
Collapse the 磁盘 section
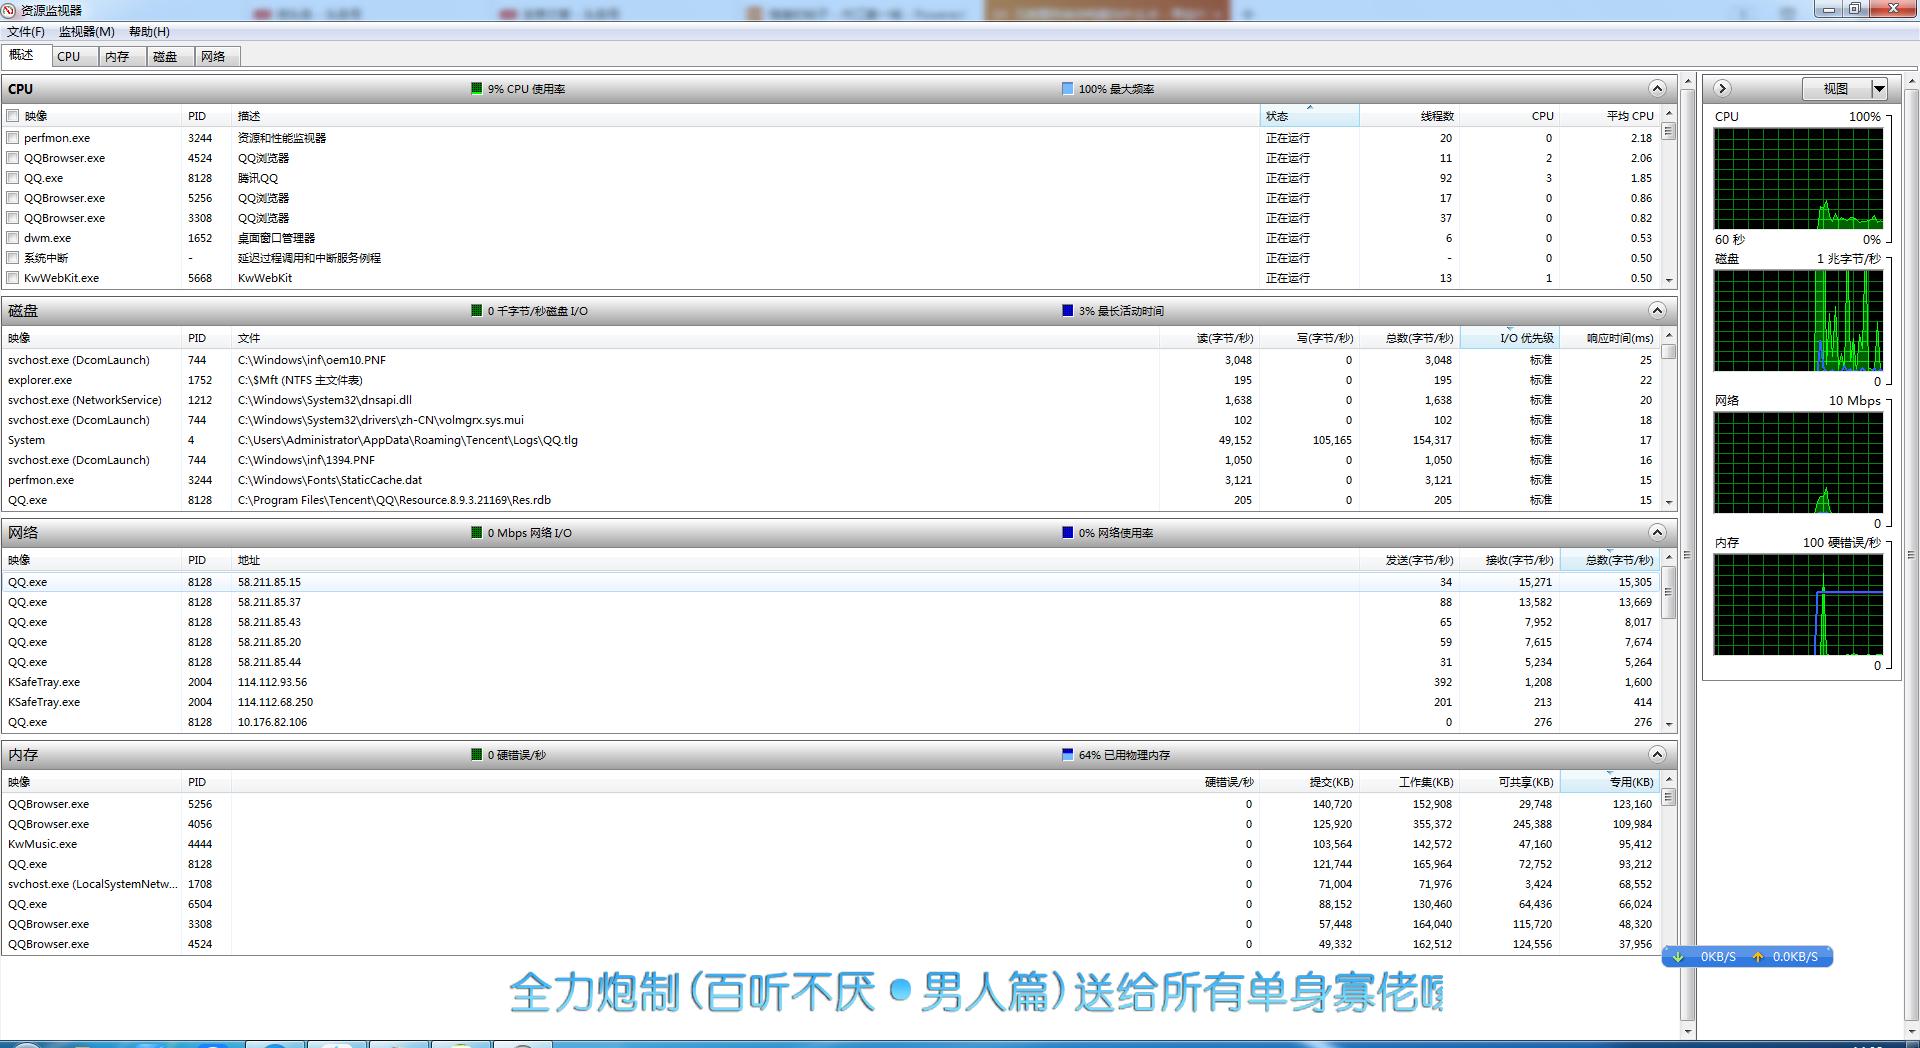(1657, 310)
